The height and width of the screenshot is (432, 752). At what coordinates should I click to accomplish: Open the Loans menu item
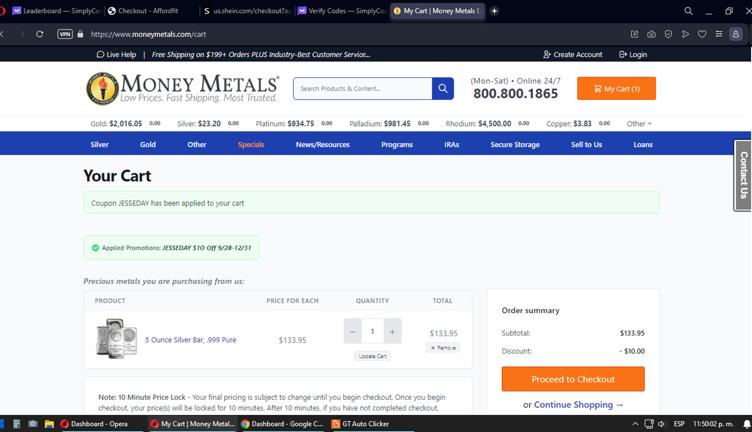643,144
